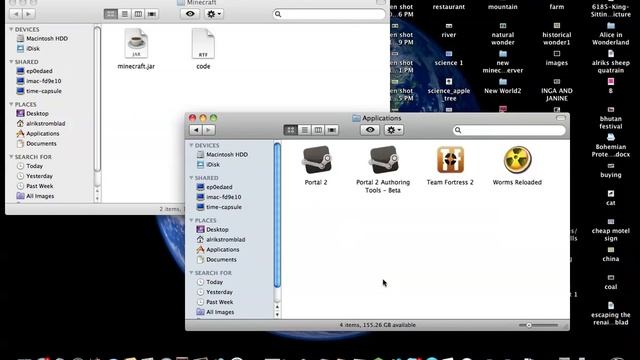Click the Minecraft sidebar vertical scrollbar
Screen dimensions: 640x360
tap(97, 98)
